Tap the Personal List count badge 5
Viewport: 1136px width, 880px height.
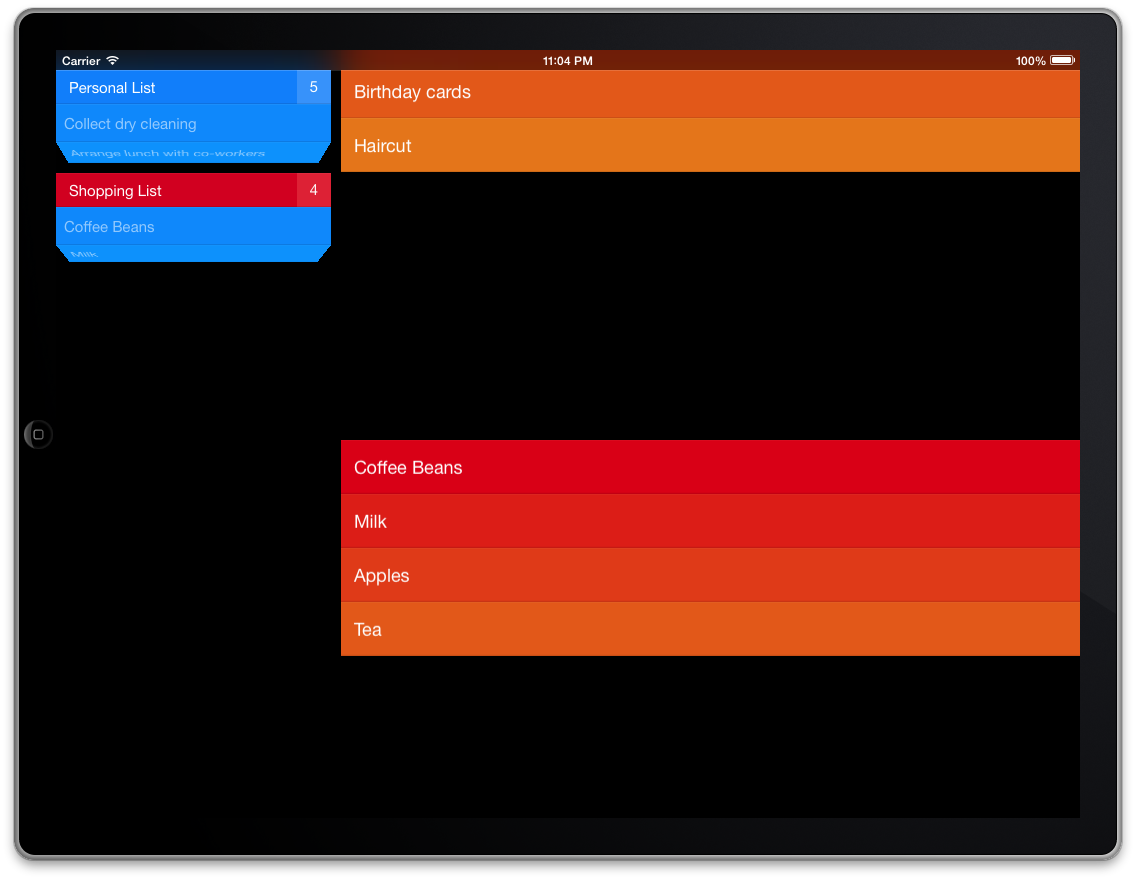coord(313,88)
